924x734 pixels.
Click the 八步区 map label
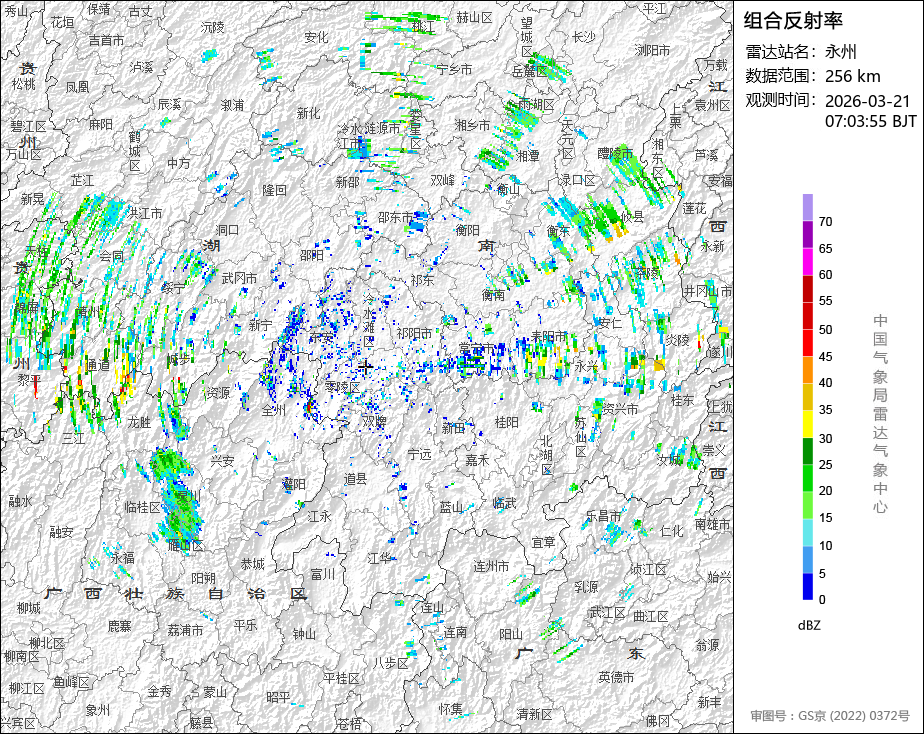(391, 663)
